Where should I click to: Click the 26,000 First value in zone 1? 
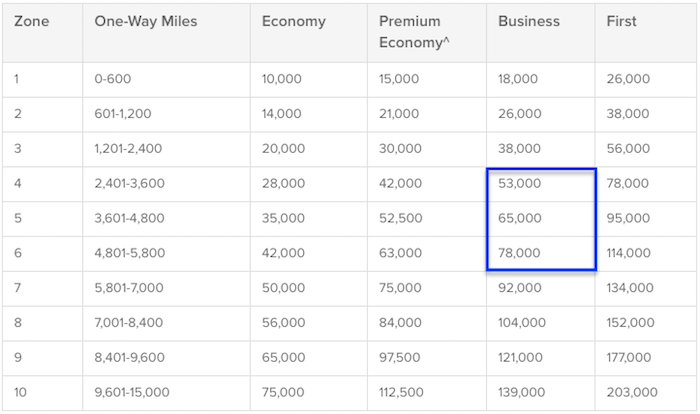pos(628,79)
